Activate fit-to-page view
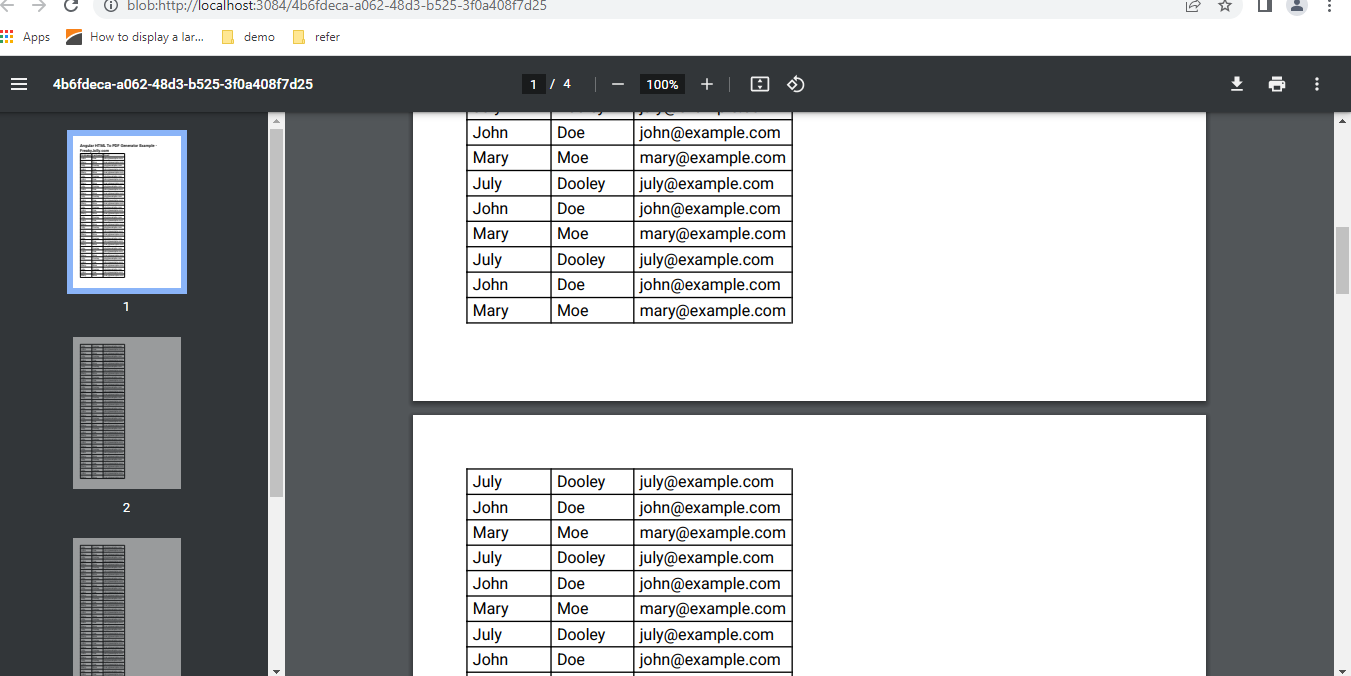 coord(759,84)
